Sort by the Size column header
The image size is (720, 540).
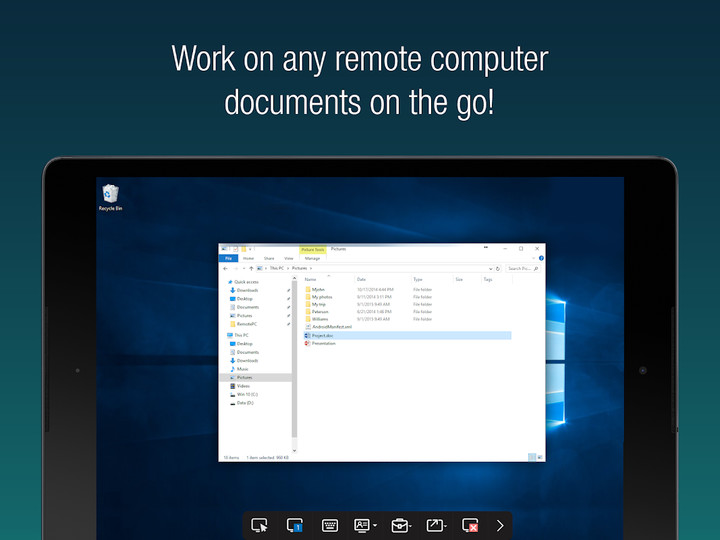[459, 279]
